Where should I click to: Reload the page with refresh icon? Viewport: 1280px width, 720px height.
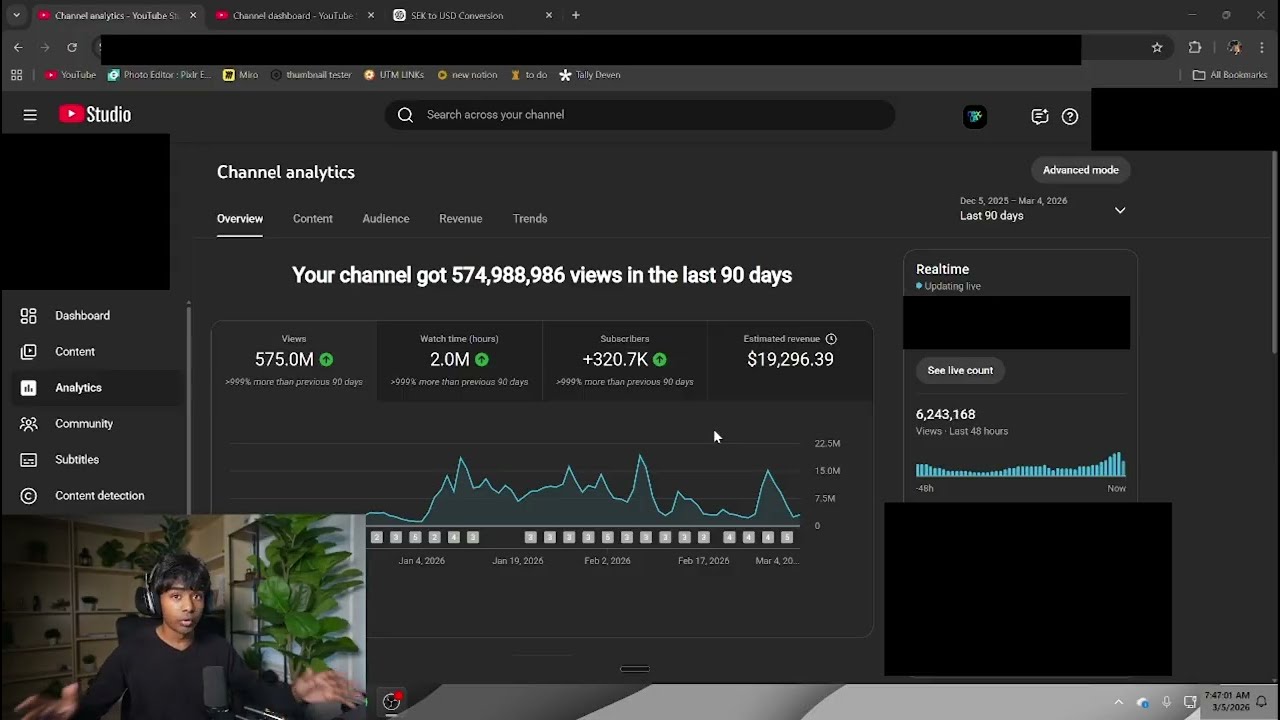[x=72, y=47]
